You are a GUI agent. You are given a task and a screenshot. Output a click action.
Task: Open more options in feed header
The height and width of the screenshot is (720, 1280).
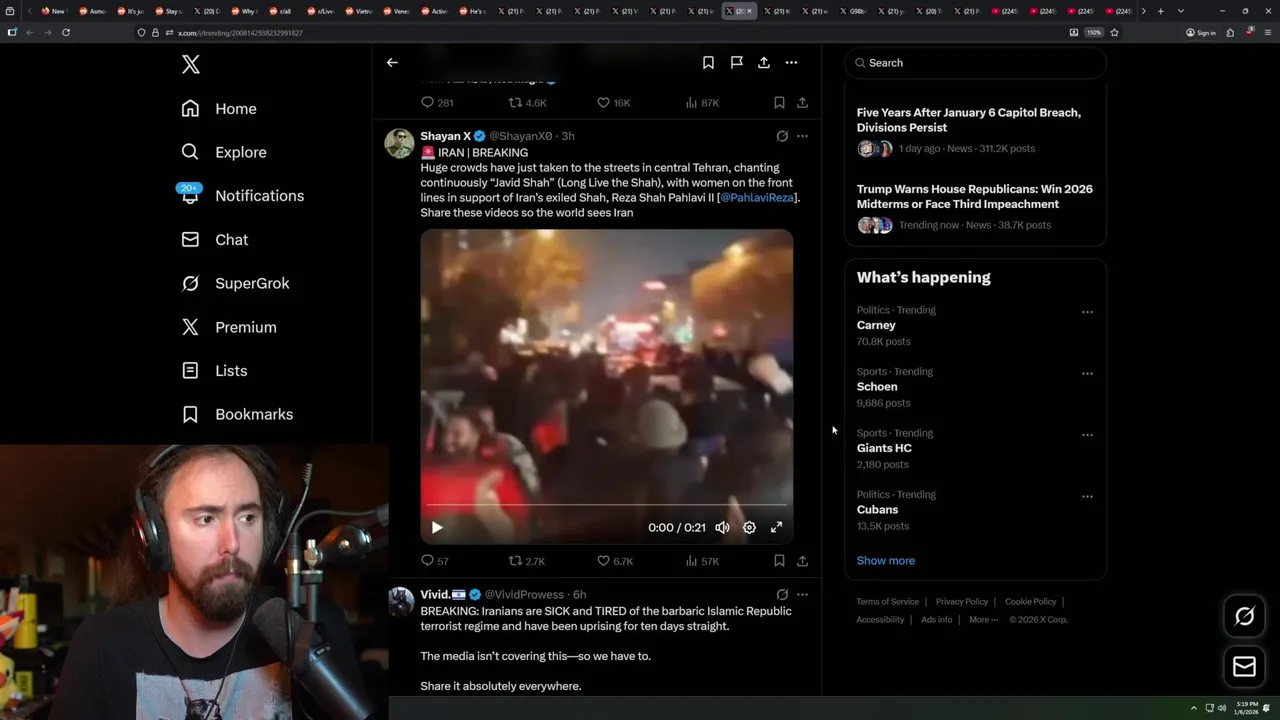[791, 62]
